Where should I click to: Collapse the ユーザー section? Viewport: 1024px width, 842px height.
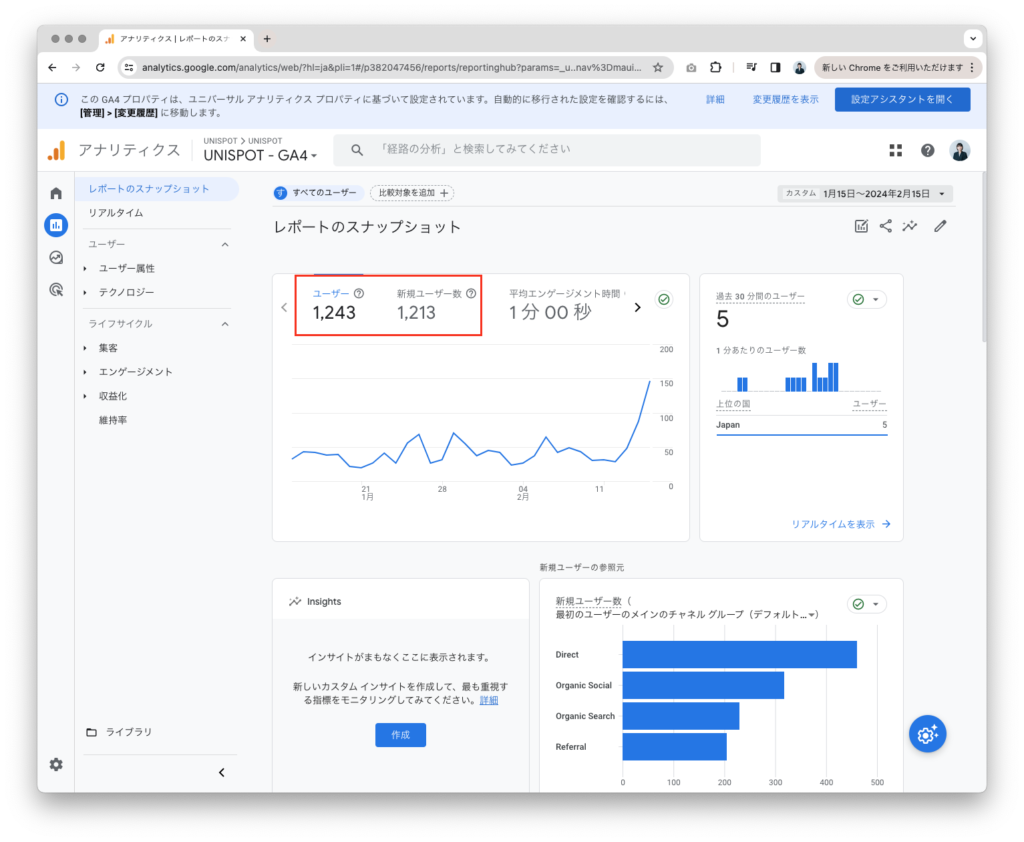pos(225,244)
